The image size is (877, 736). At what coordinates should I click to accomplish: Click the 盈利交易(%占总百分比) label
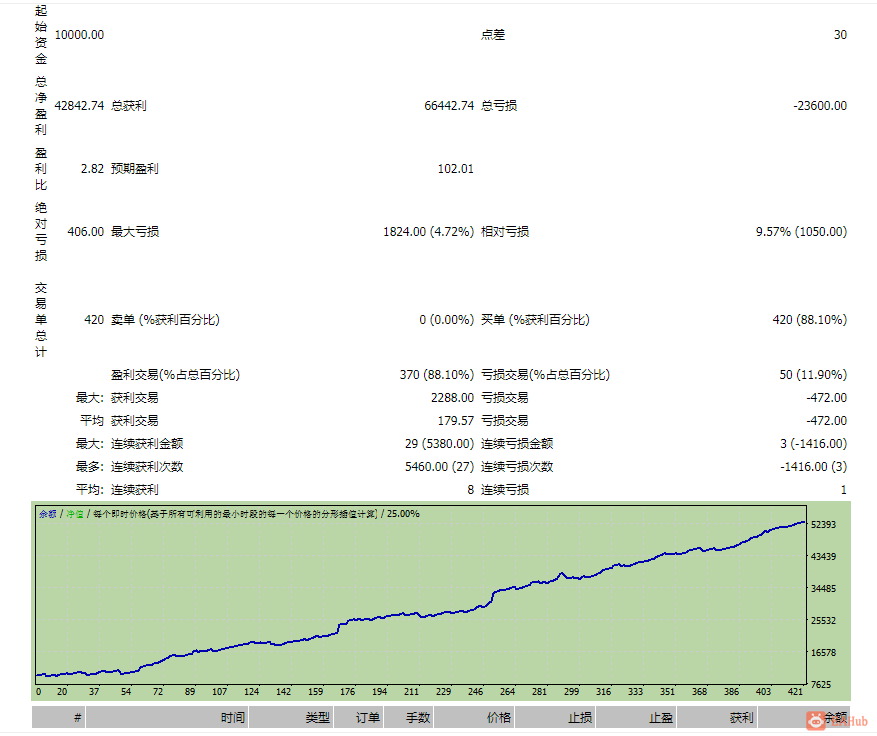pos(175,375)
